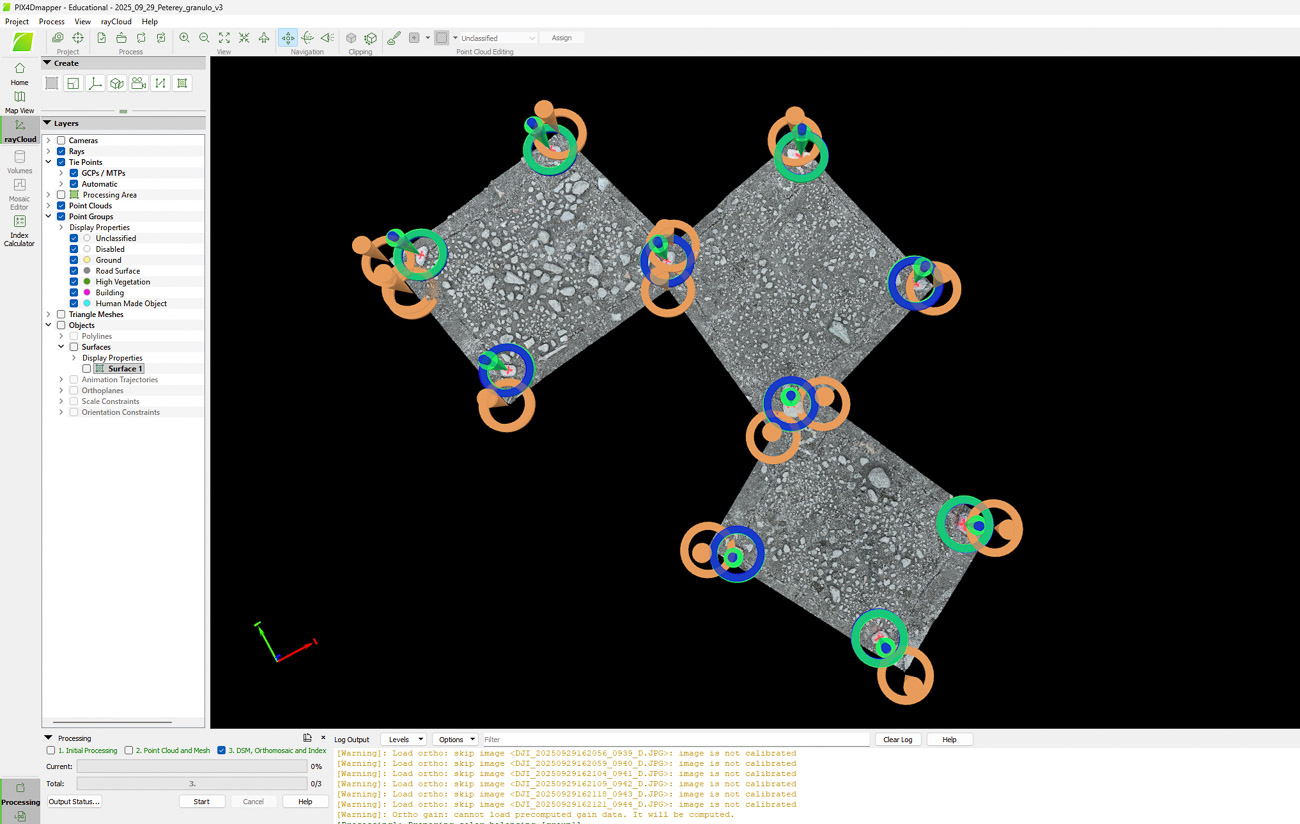Open Volumes view in sidebar
The height and width of the screenshot is (824, 1300).
(19, 163)
